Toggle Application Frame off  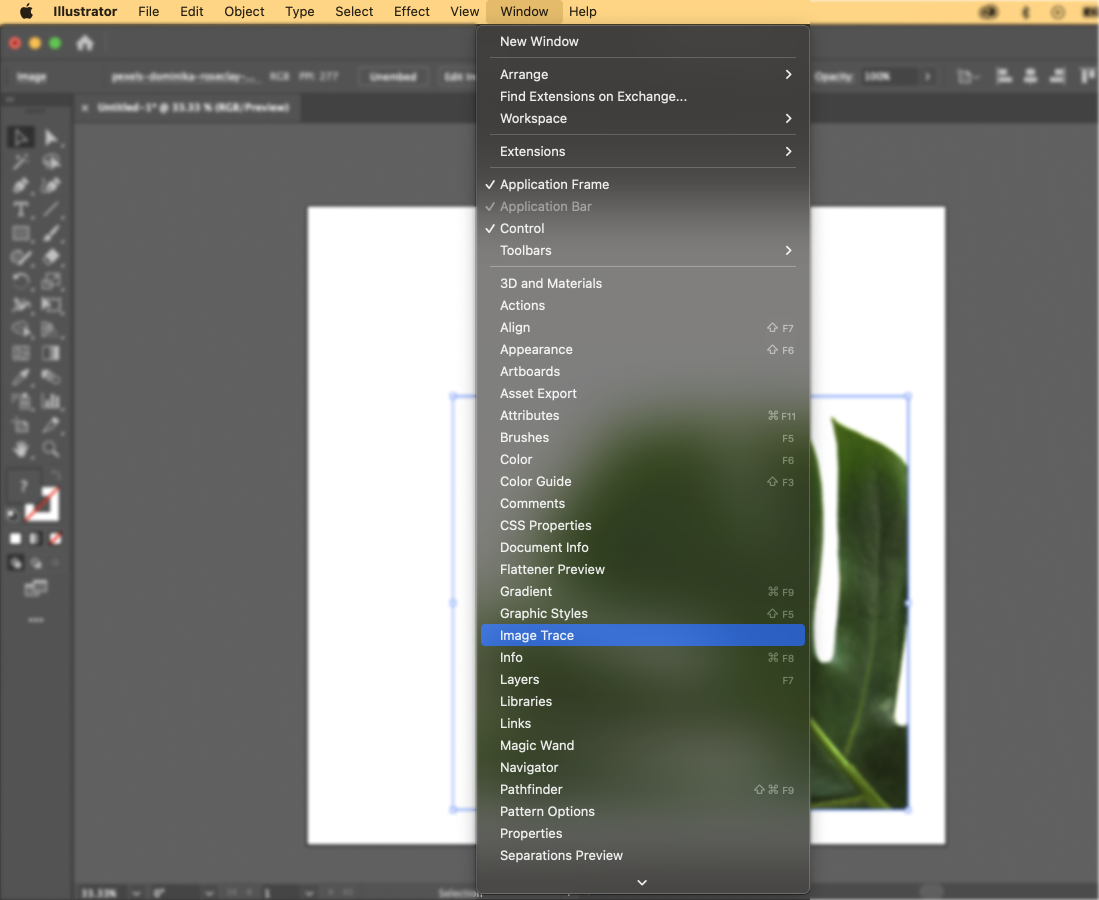pos(555,184)
